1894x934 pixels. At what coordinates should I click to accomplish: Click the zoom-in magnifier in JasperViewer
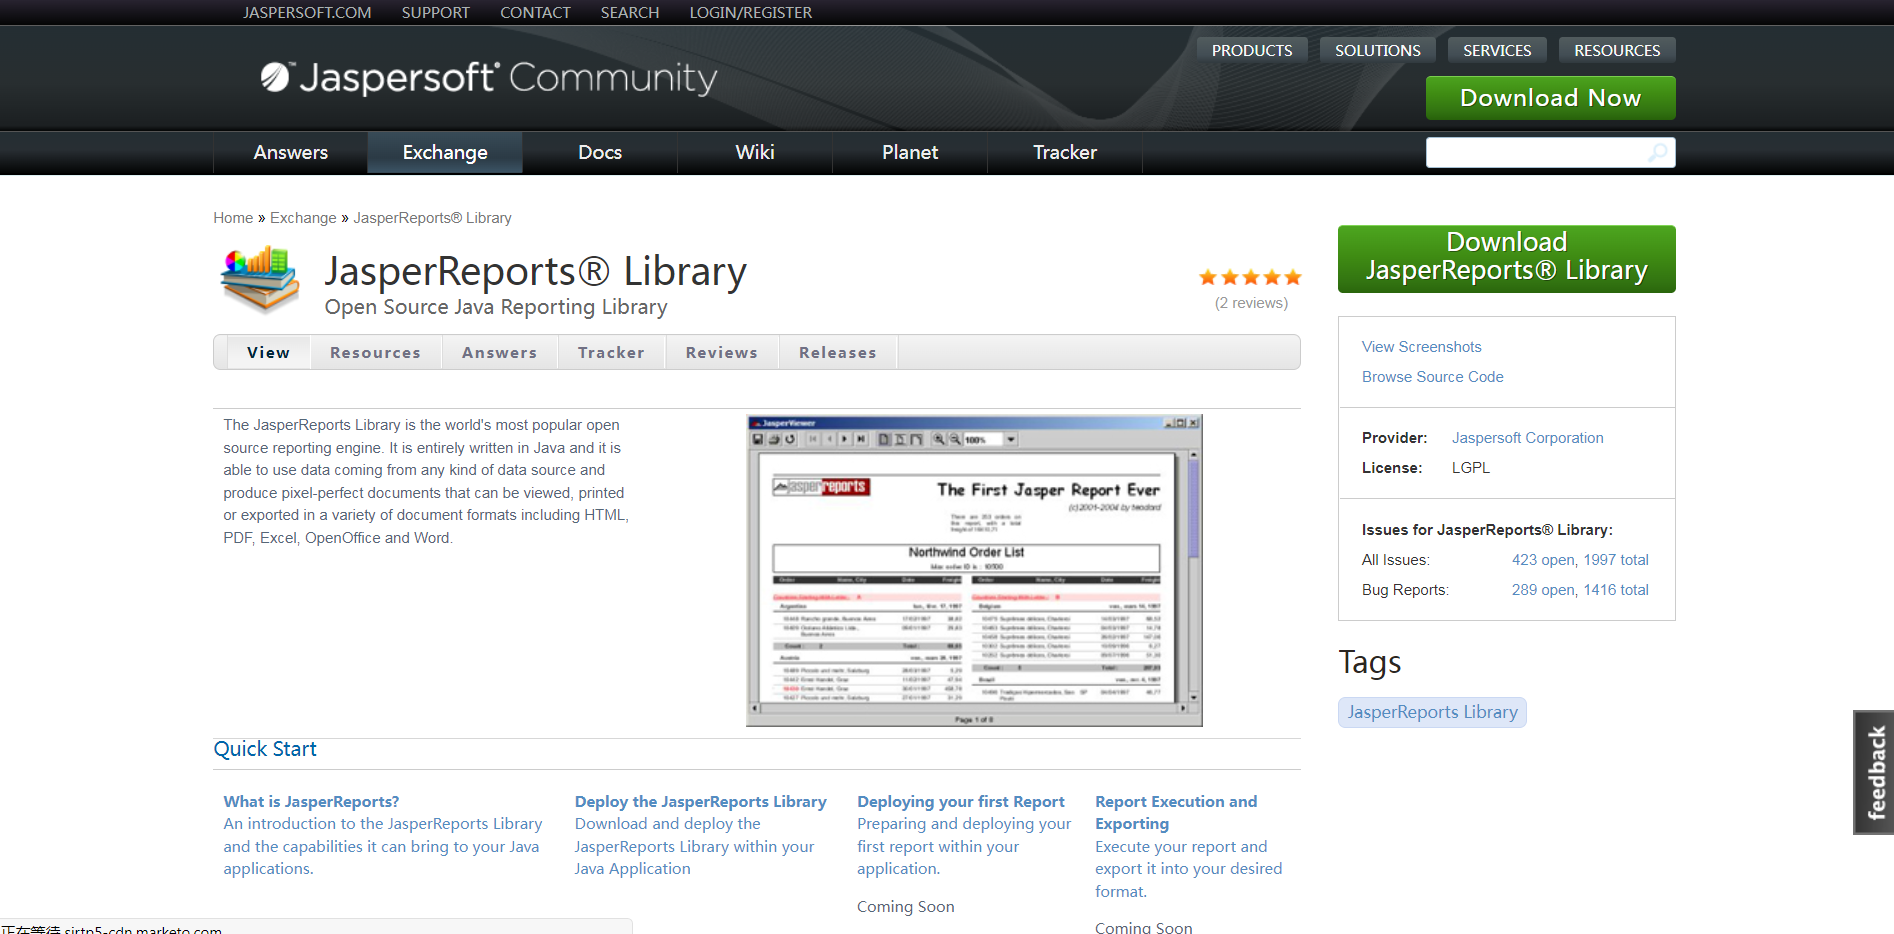pyautogui.click(x=940, y=439)
